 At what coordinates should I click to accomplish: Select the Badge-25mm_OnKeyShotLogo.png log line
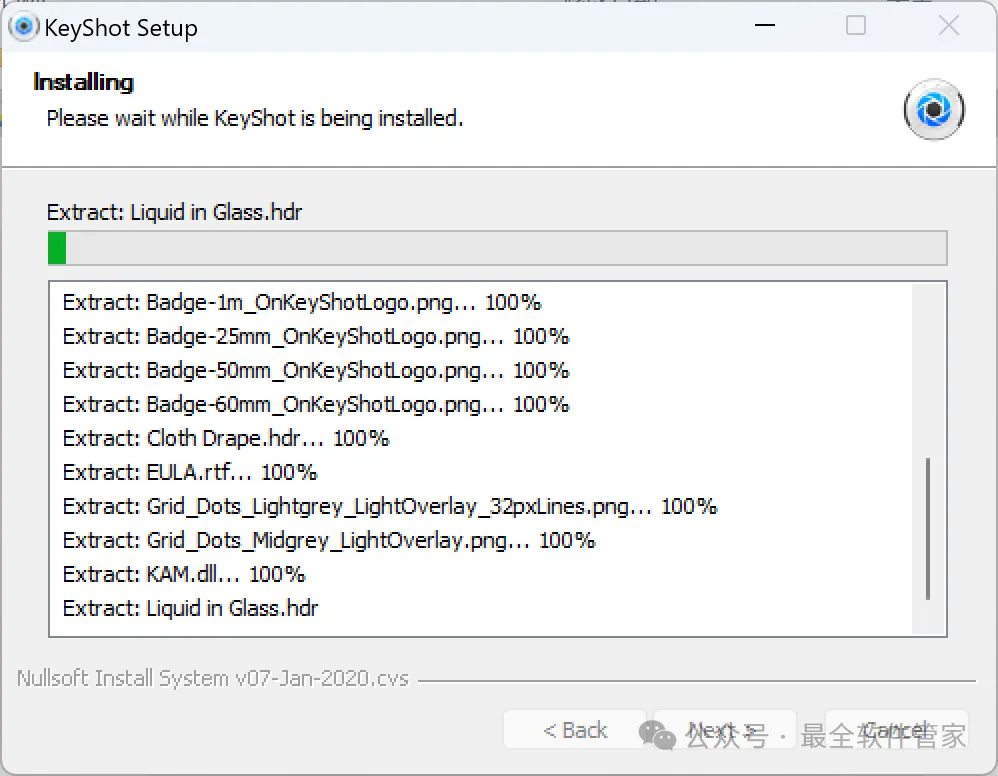316,336
